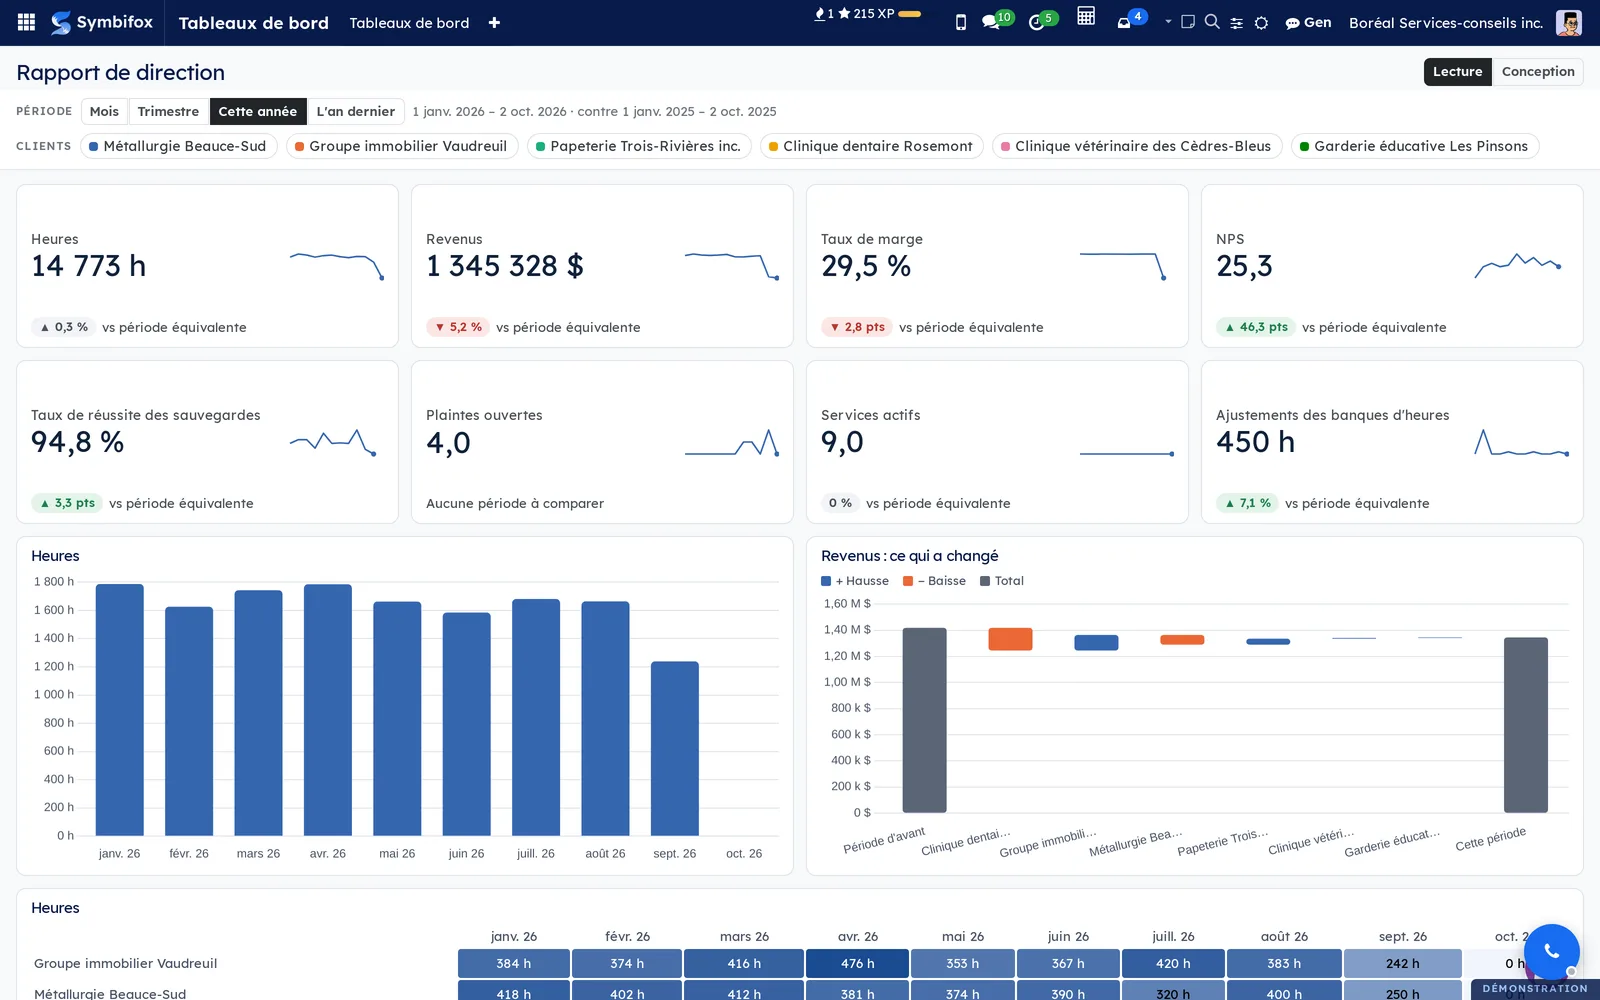
Task: Switch to Conception mode
Action: pos(1538,71)
